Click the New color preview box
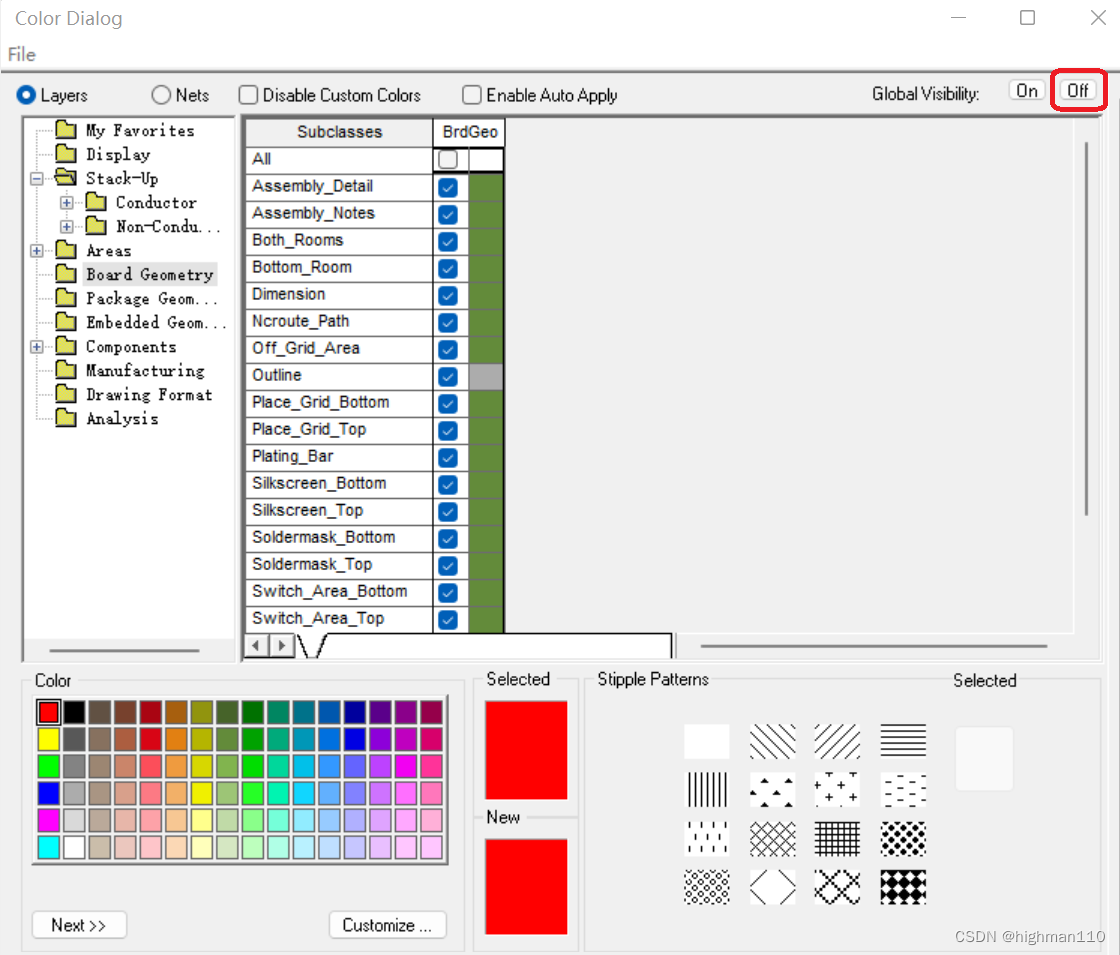The image size is (1120, 955). pos(526,886)
